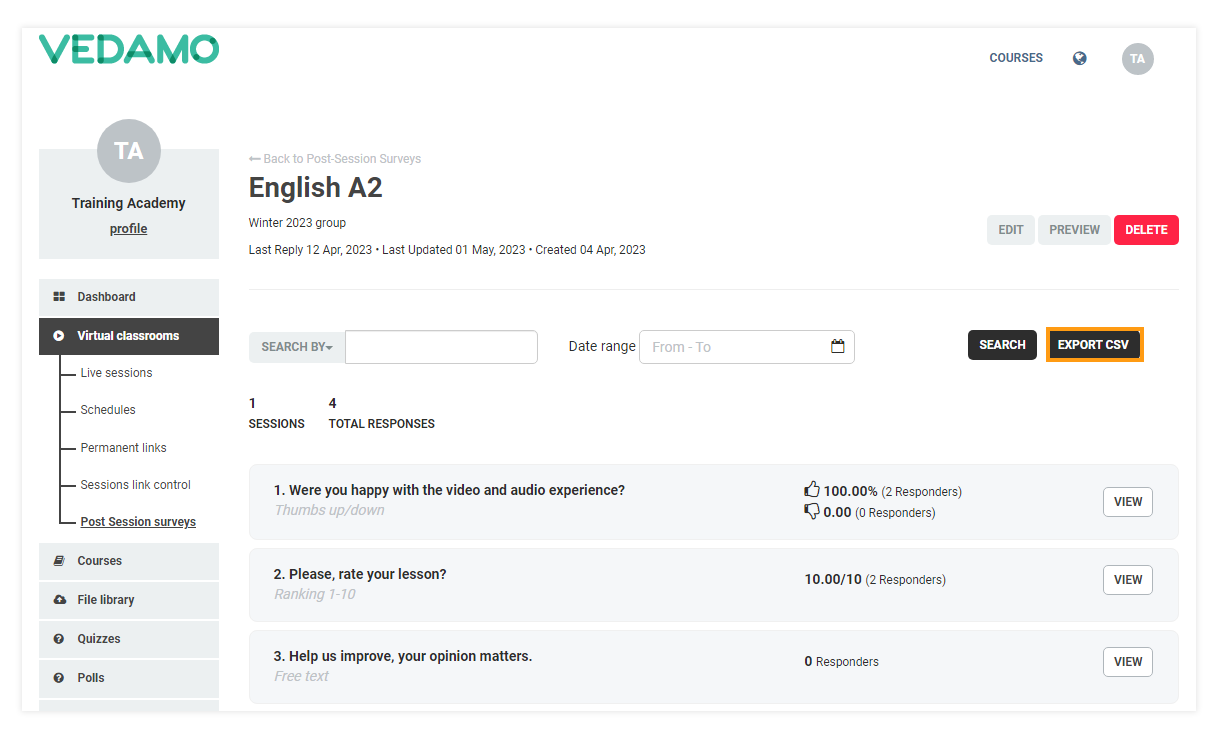Click the search text input field
Screen dimensions: 1218x739
(x=441, y=347)
